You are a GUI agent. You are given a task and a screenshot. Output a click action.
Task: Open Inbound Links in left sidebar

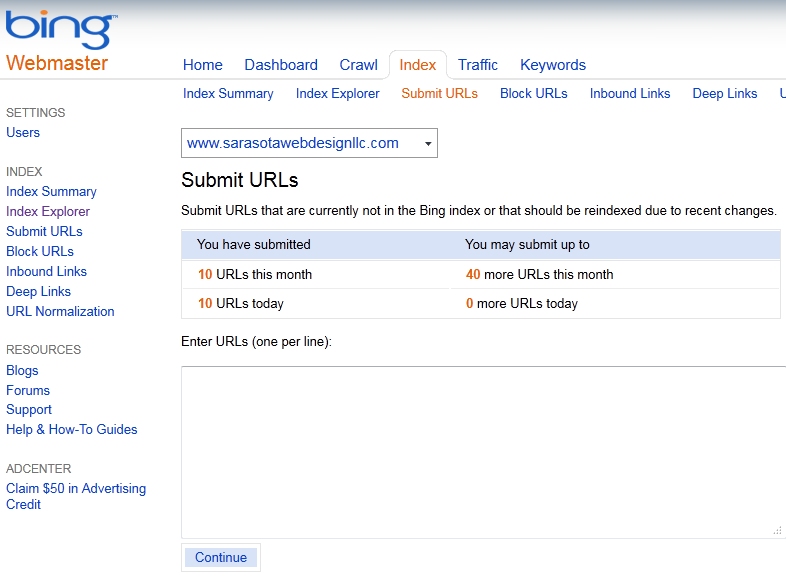[x=46, y=272]
